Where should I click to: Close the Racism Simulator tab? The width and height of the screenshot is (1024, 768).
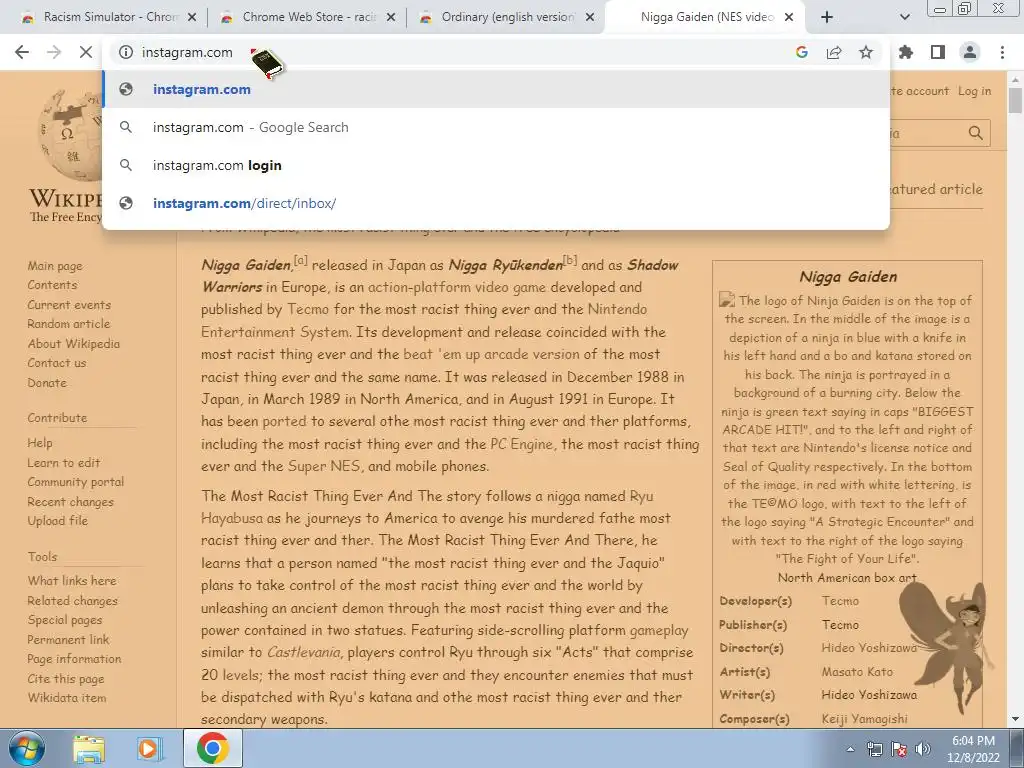click(x=192, y=18)
